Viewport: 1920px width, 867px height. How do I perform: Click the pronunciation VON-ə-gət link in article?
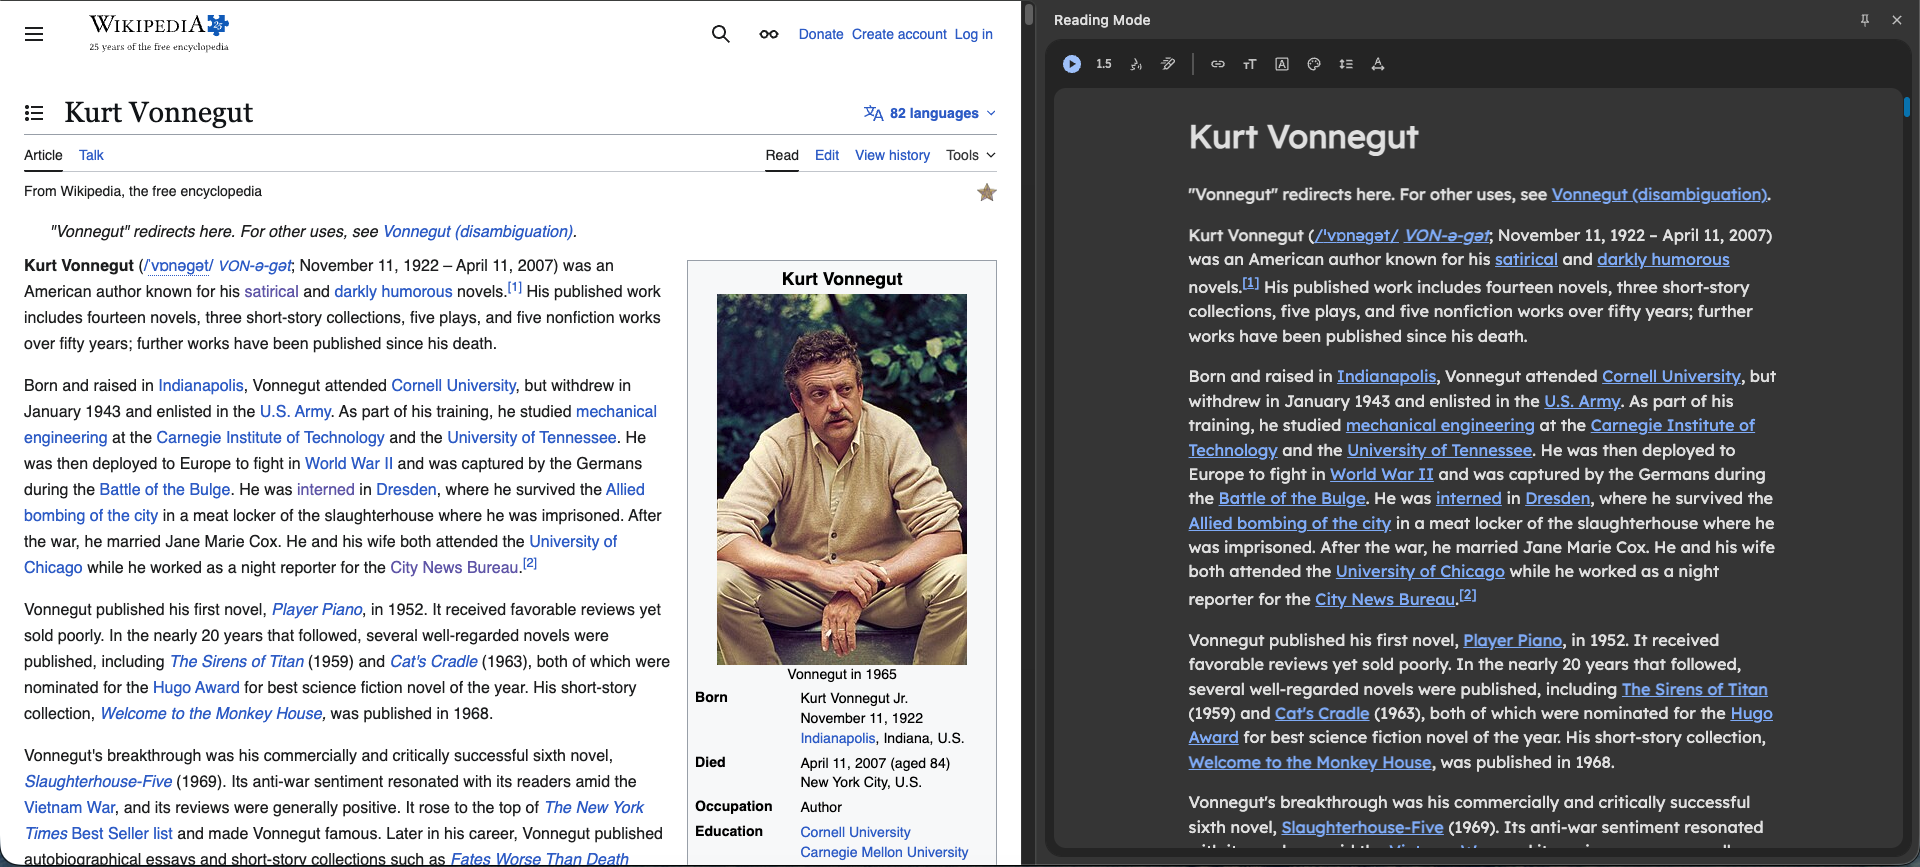[254, 265]
